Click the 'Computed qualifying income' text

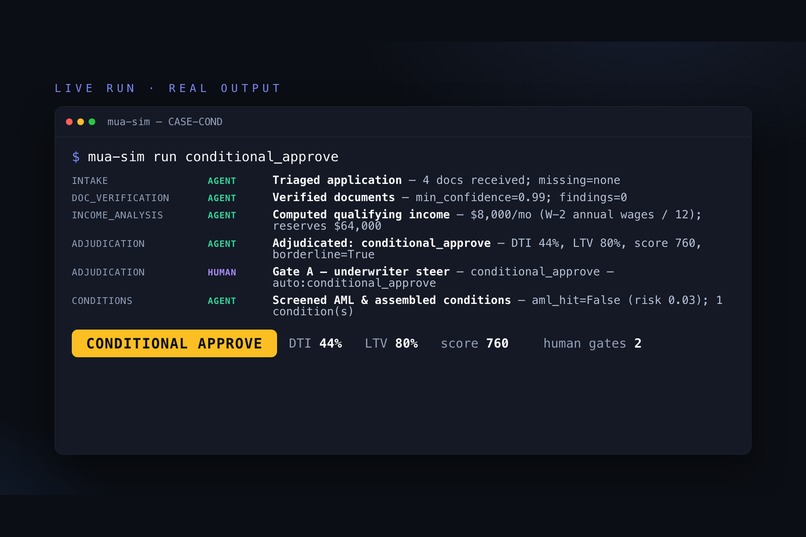tap(361, 215)
